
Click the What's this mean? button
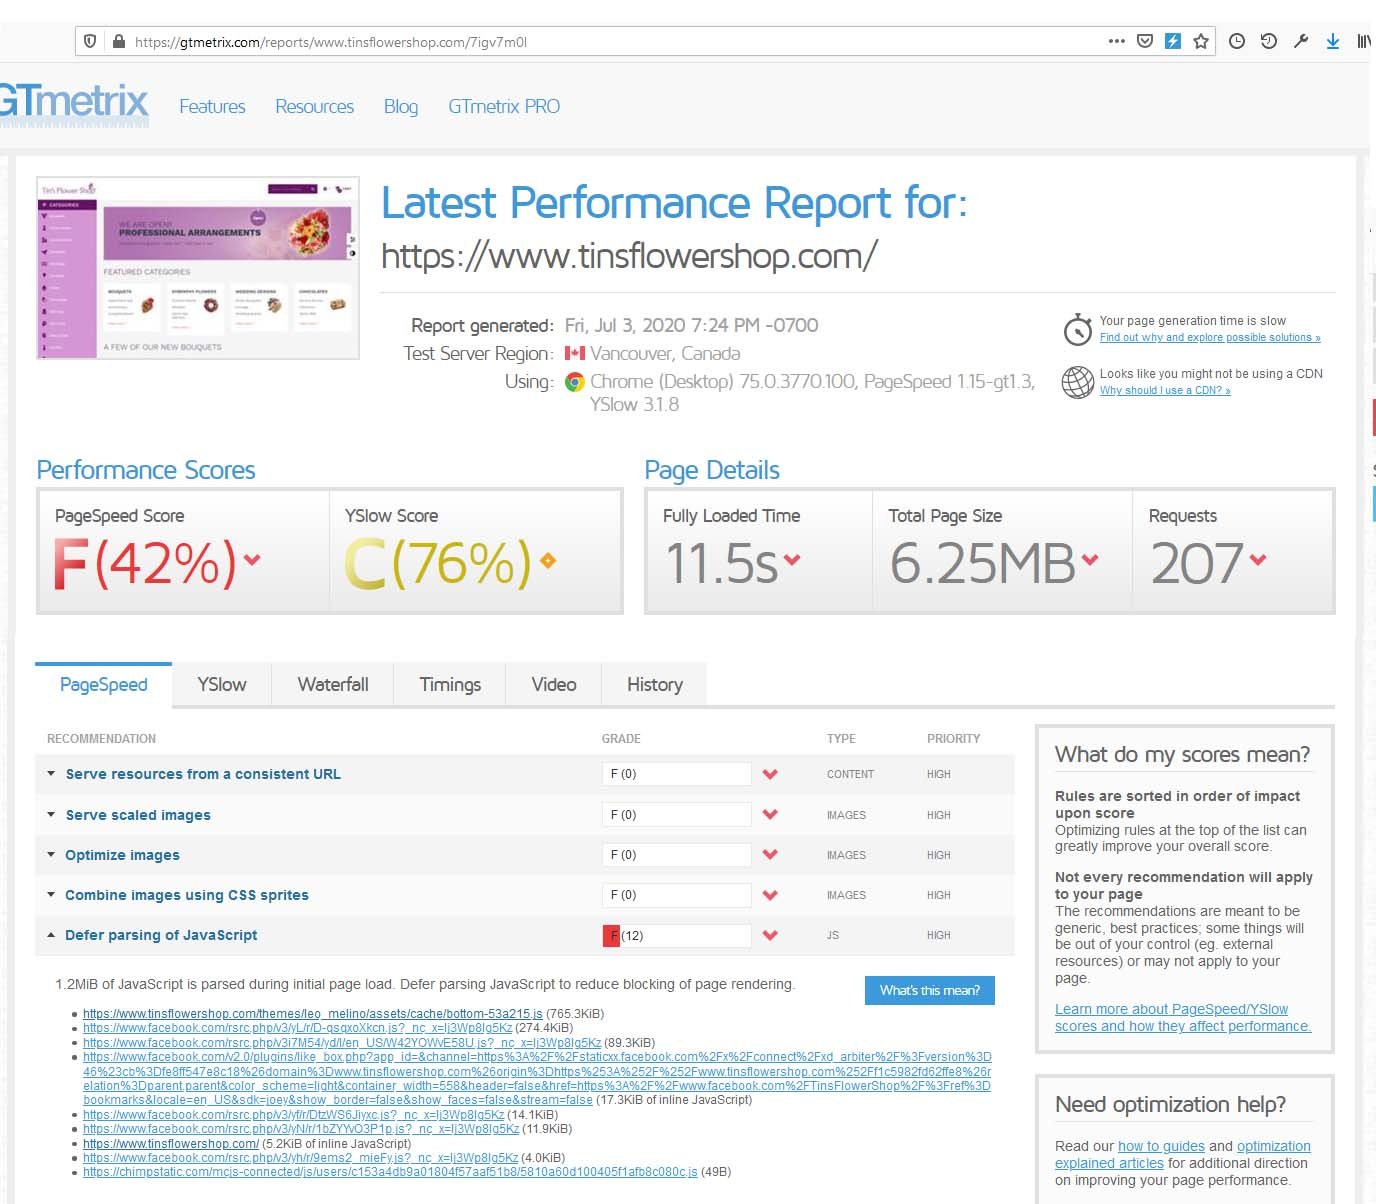point(930,990)
